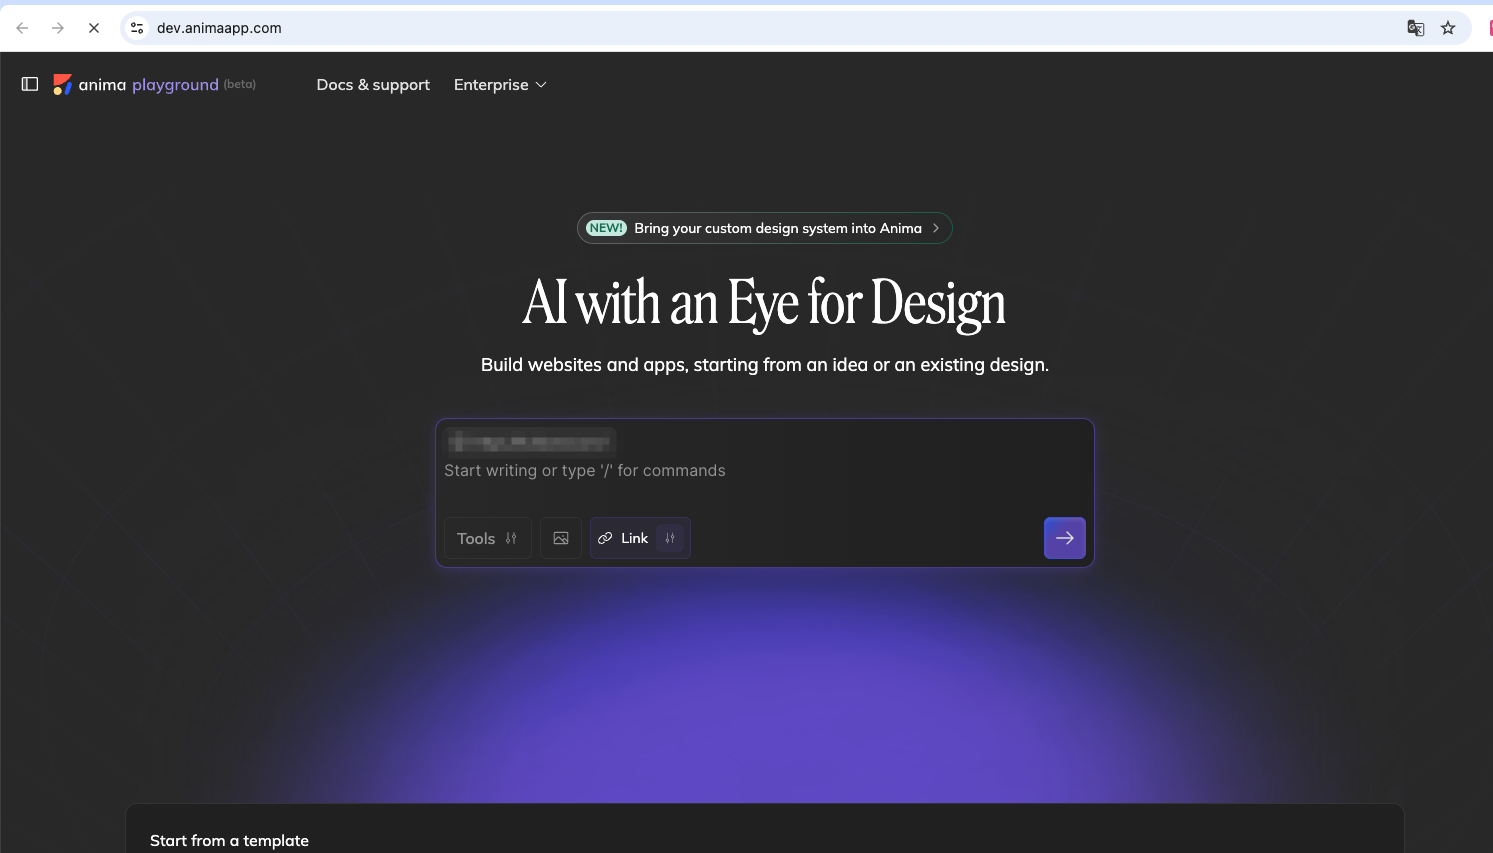This screenshot has width=1493, height=853.
Task: Click the NEW! badge
Action: coord(606,228)
